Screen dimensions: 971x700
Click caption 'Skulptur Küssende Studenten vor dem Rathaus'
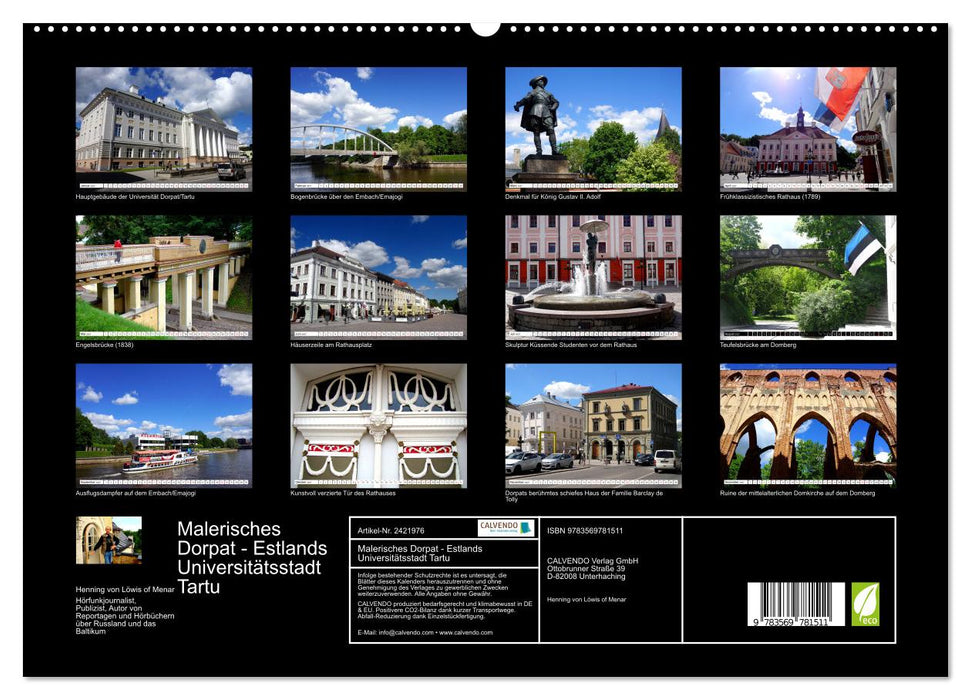(571, 345)
